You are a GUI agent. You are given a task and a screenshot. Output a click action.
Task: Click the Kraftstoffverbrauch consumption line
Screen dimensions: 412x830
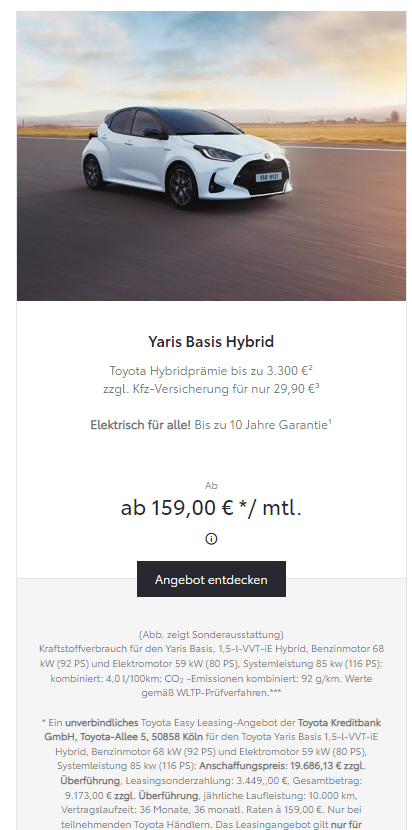point(211,649)
